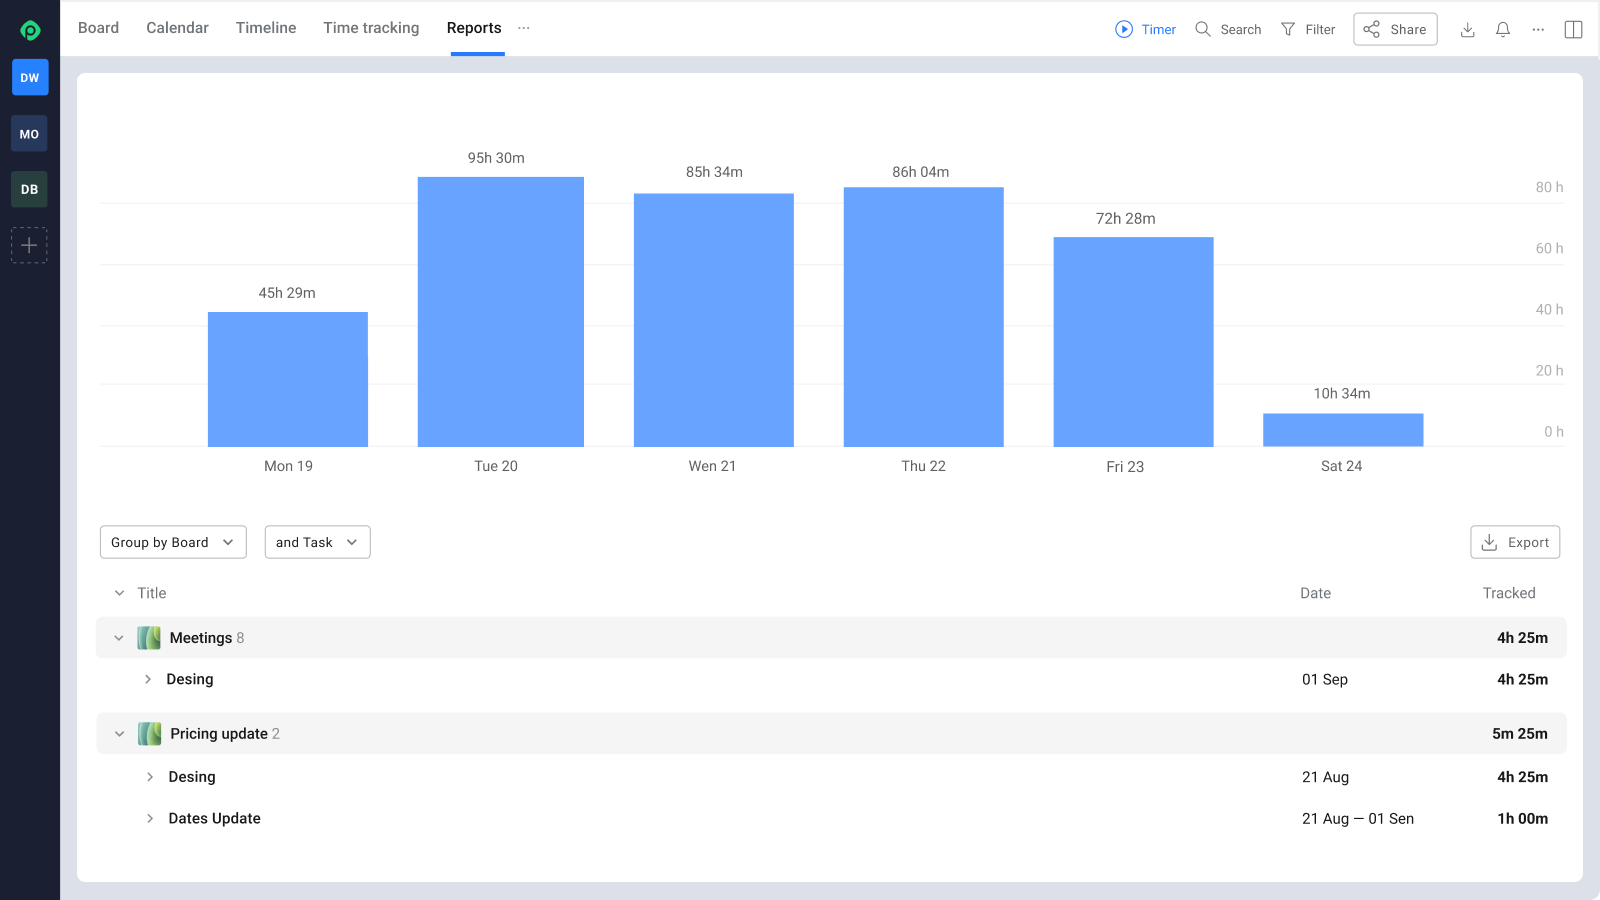Open the Group by Board dropdown

172,542
